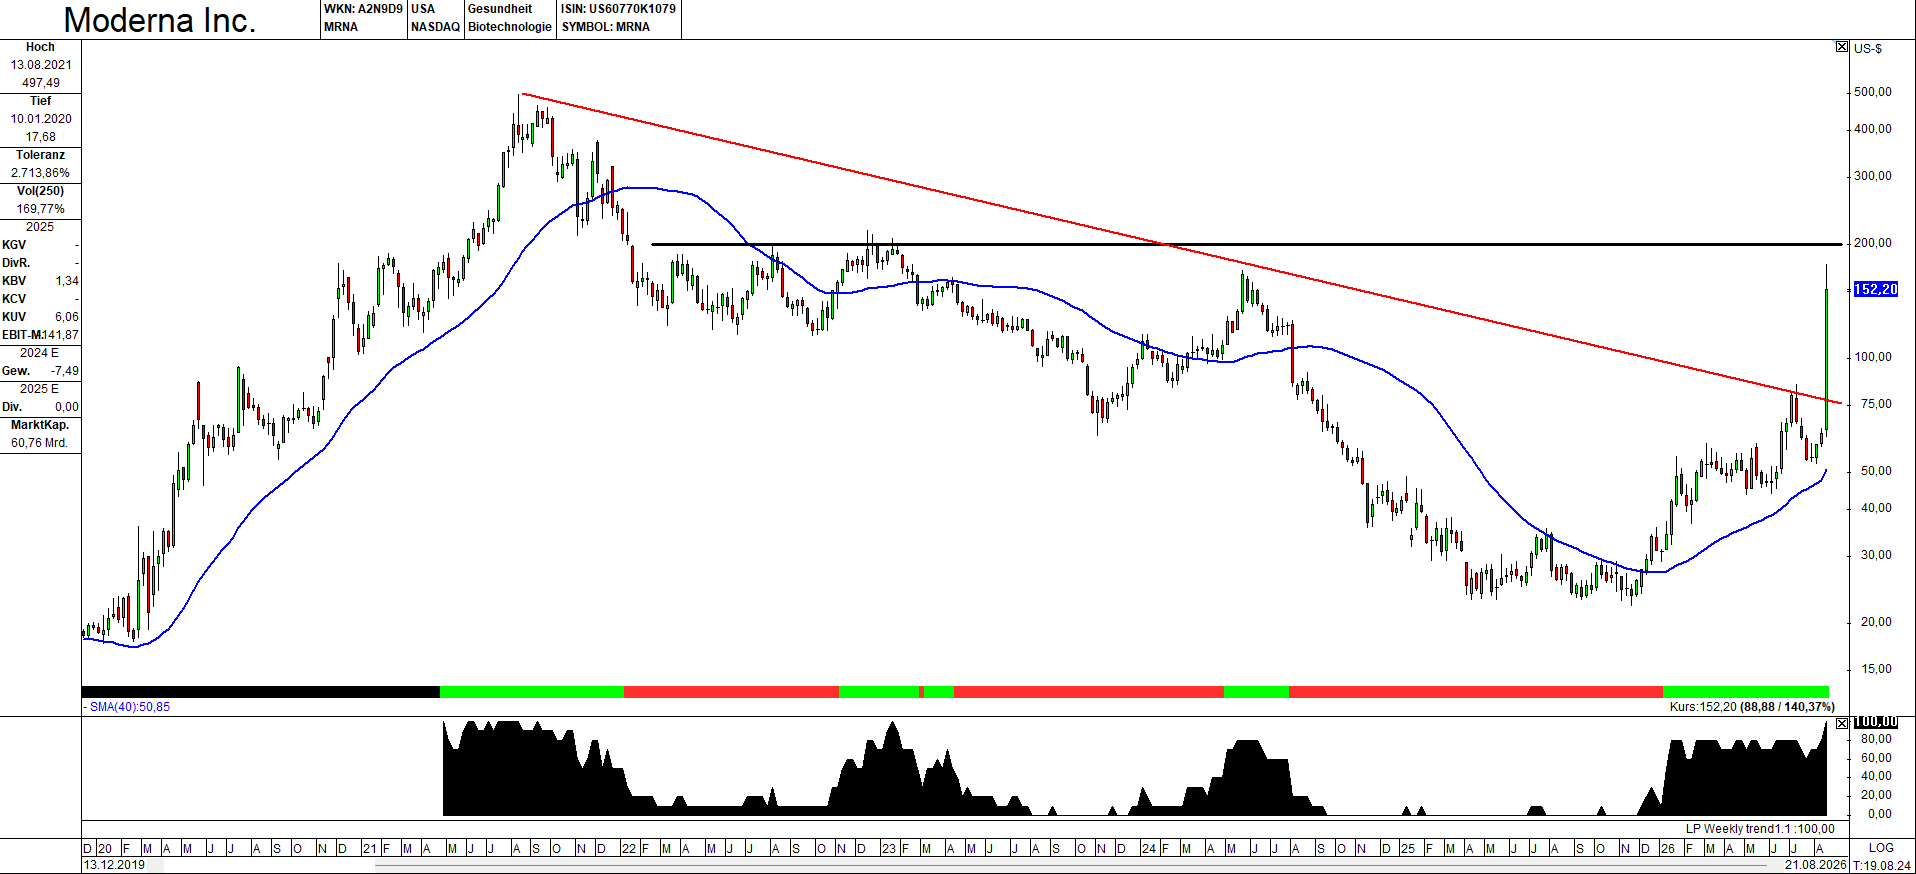1916x874 pixels.
Task: Click the T:19.08.24 timestamp
Action: tap(1881, 865)
